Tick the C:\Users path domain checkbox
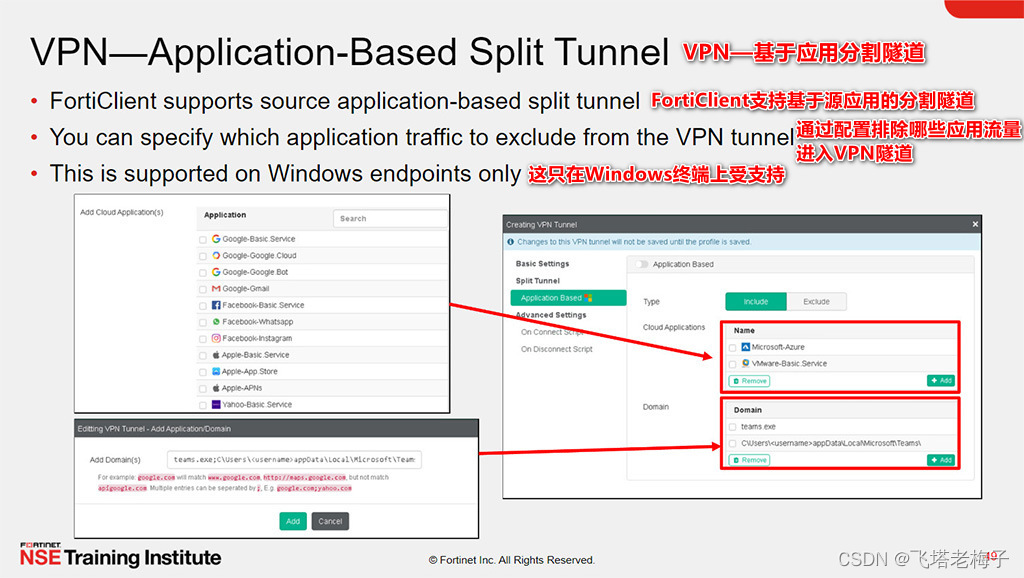The image size is (1024, 578). coord(733,443)
